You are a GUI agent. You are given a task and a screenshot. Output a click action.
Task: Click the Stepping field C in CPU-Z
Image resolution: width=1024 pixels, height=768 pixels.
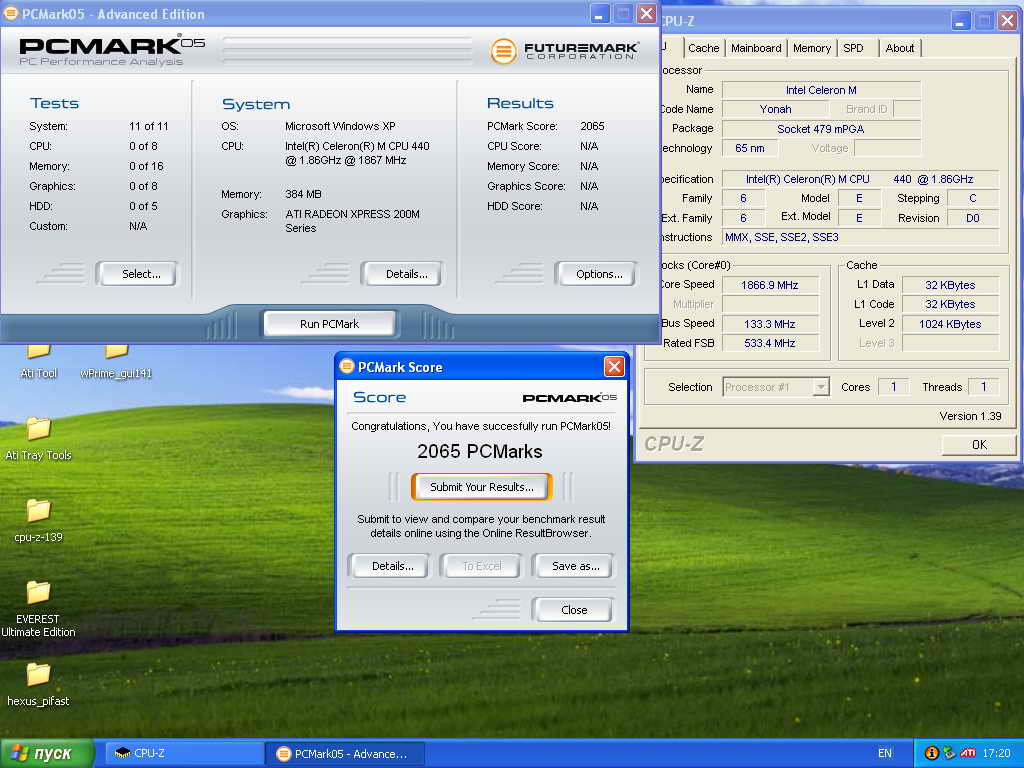click(973, 199)
